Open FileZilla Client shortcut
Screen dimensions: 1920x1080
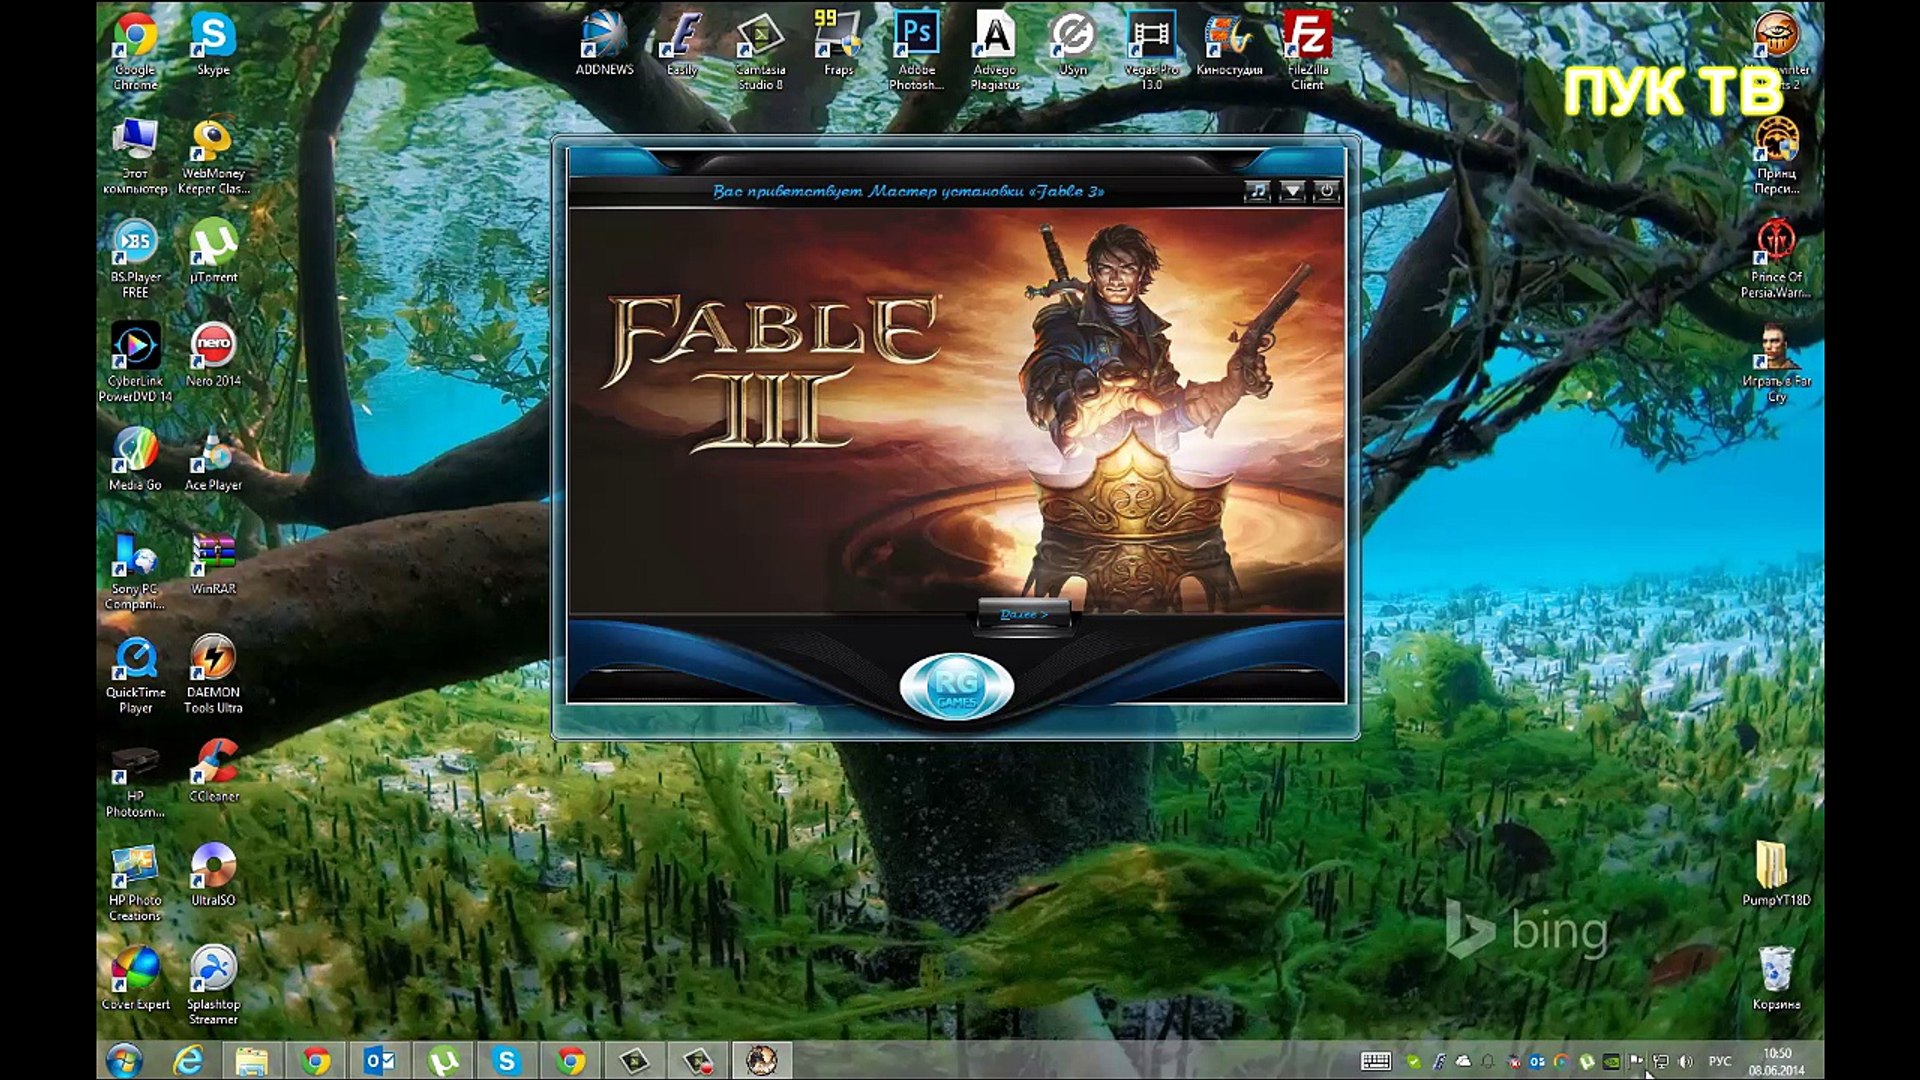[1307, 51]
